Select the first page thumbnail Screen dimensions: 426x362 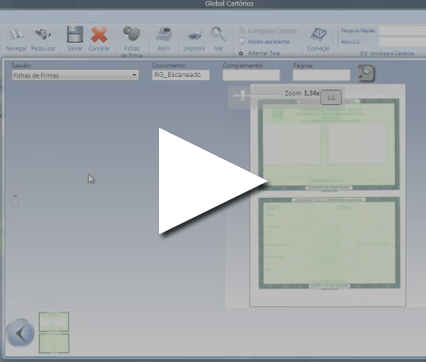54,322
